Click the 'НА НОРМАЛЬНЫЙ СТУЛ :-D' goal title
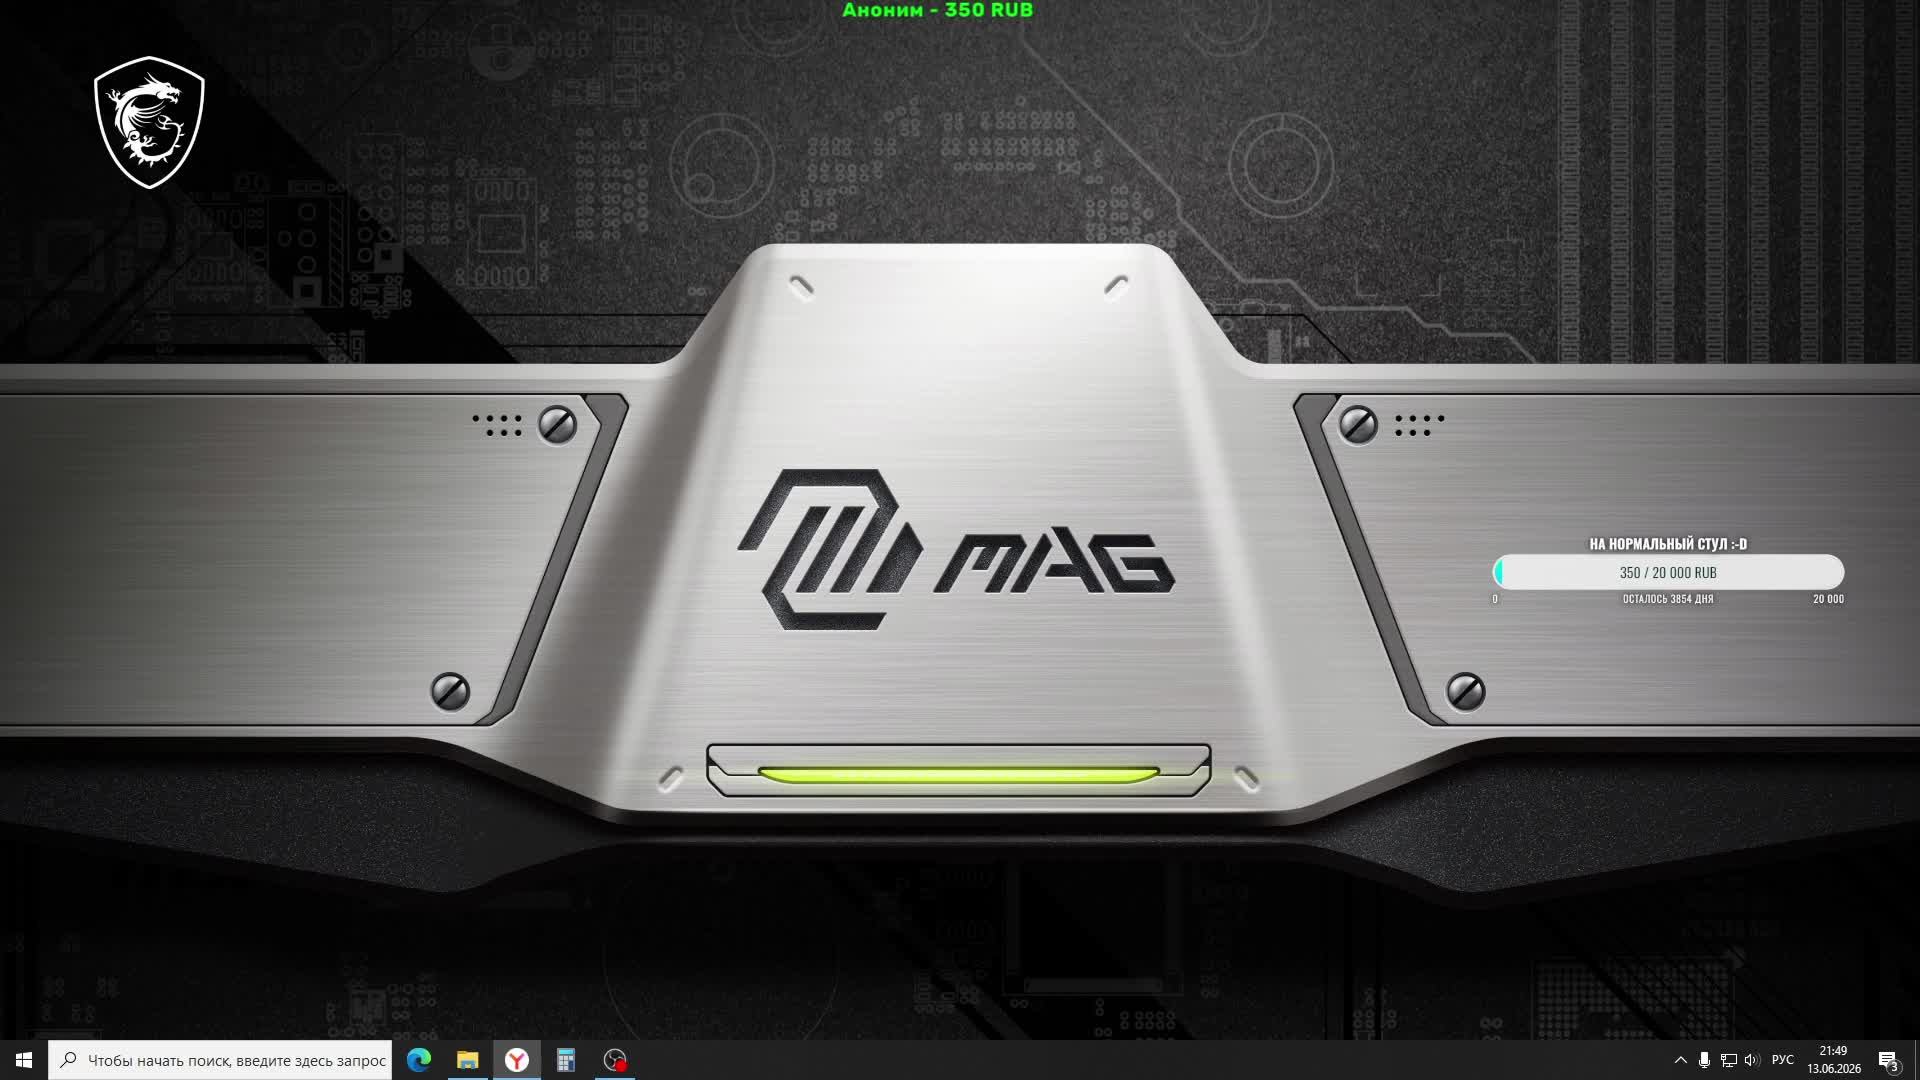The height and width of the screenshot is (1080, 1920). tap(1668, 544)
